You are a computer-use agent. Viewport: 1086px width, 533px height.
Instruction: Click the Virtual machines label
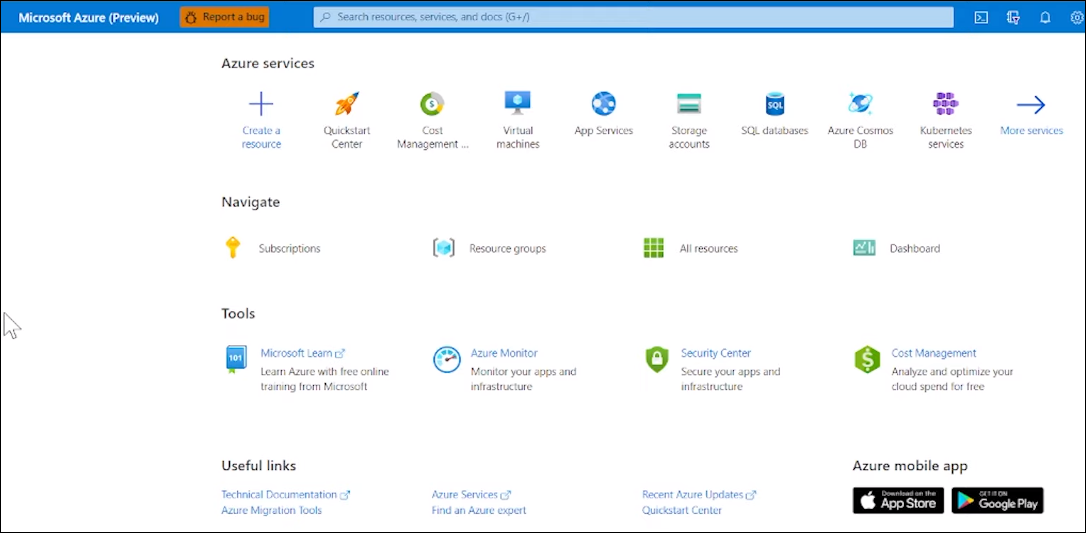tap(518, 137)
